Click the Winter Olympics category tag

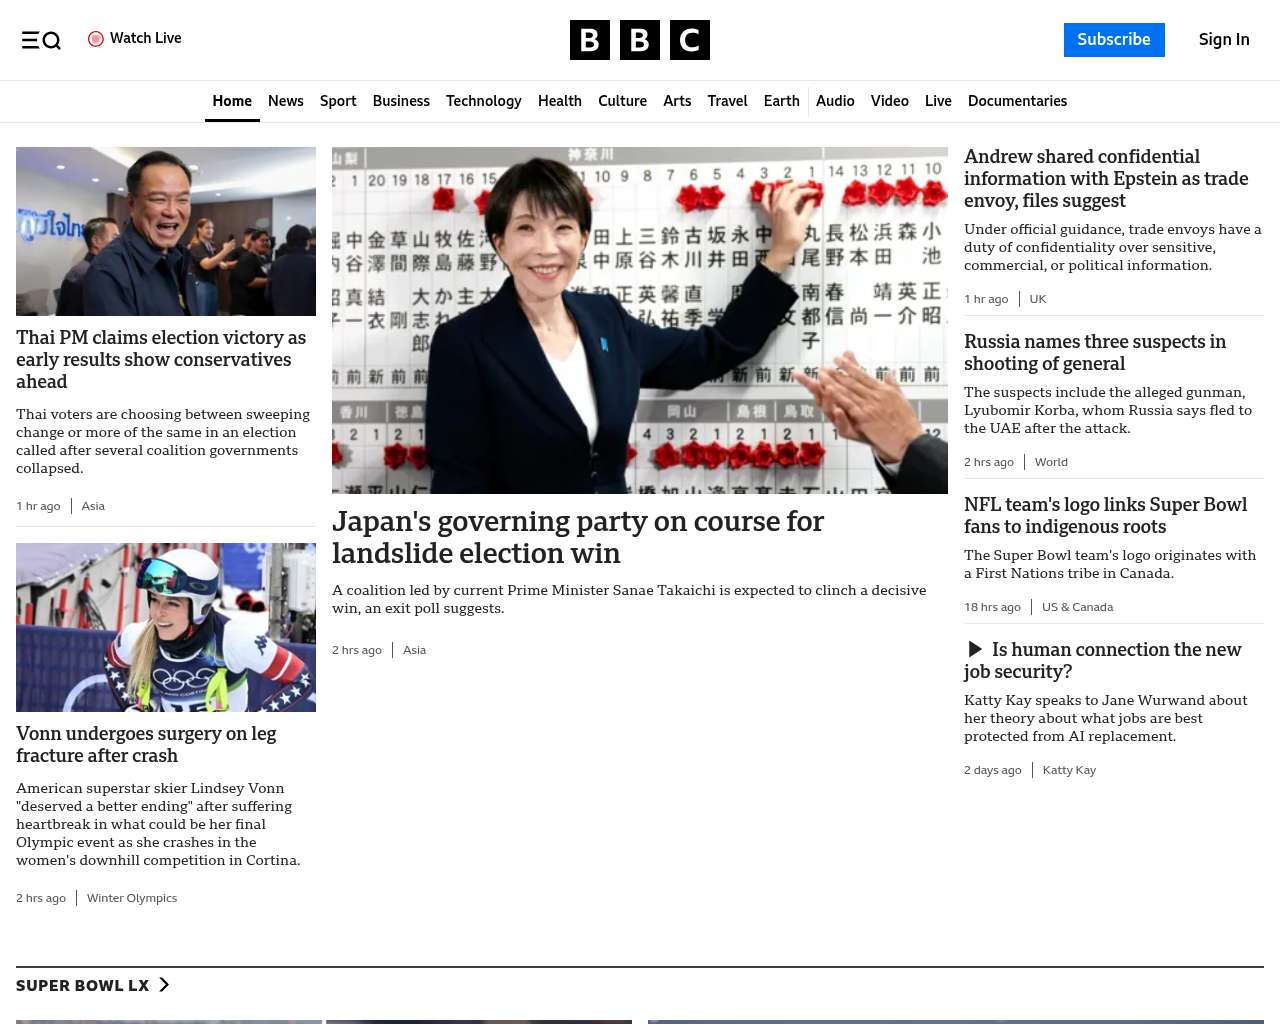pos(132,898)
